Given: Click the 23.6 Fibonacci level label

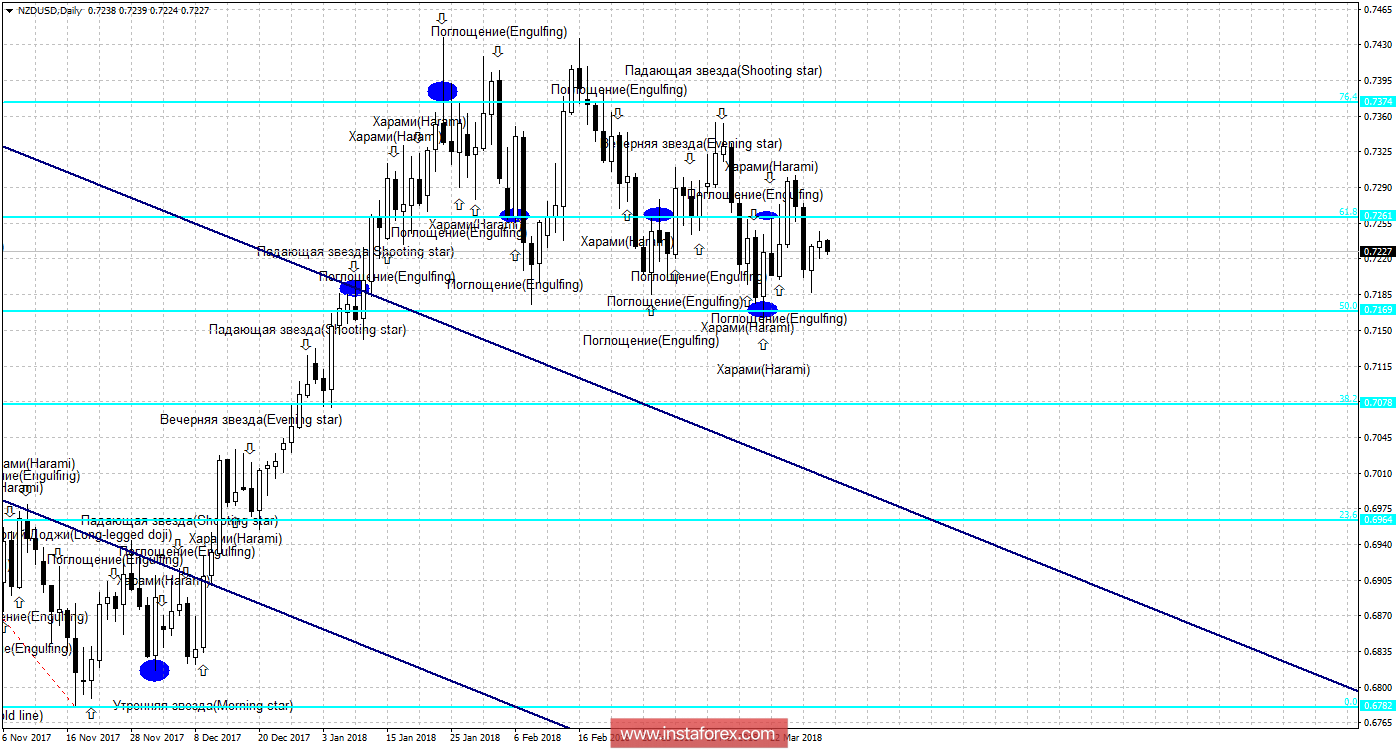Looking at the screenshot, I should click(x=1348, y=514).
